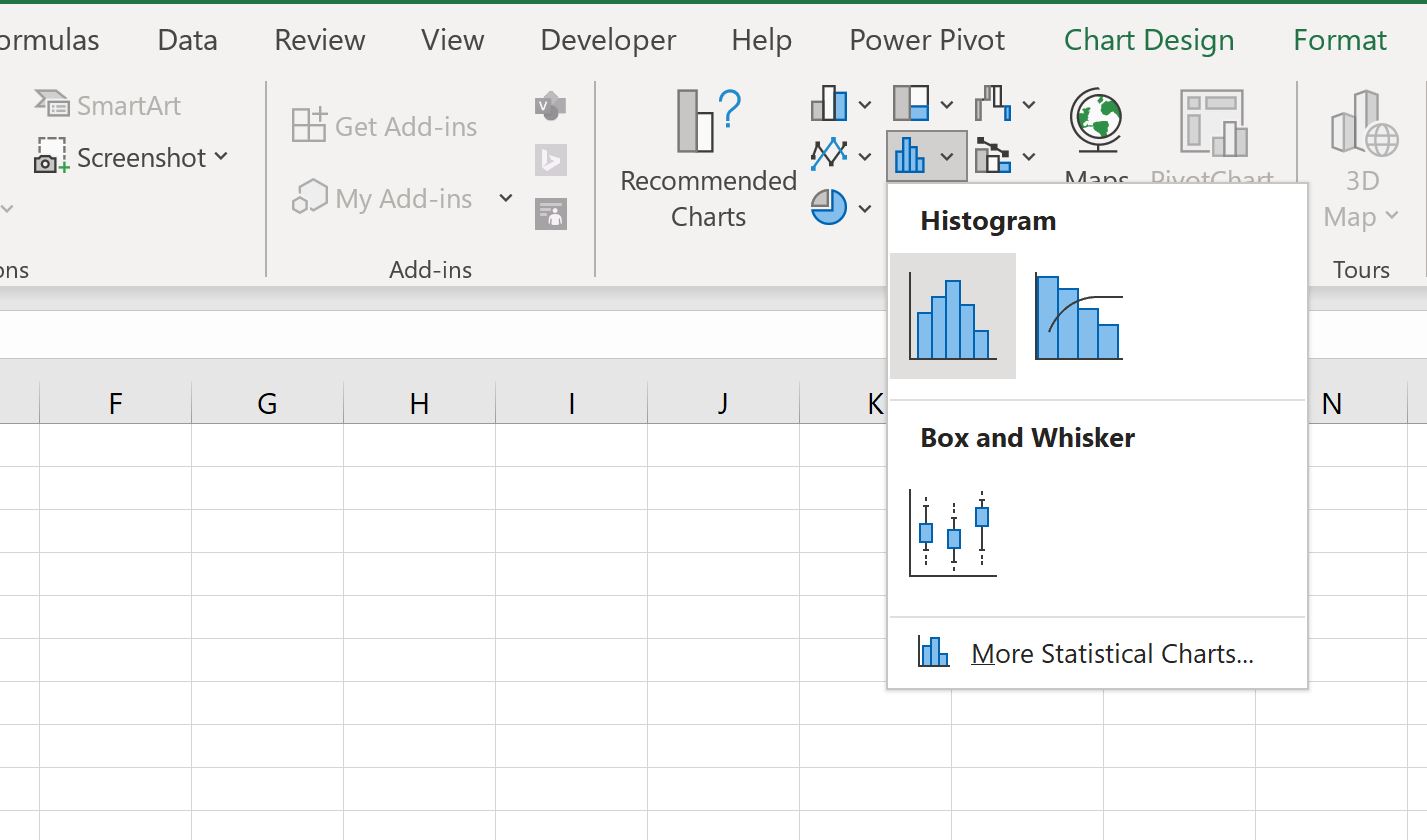Switch to the Chart Design tab
The image size is (1427, 840).
pos(1148,40)
